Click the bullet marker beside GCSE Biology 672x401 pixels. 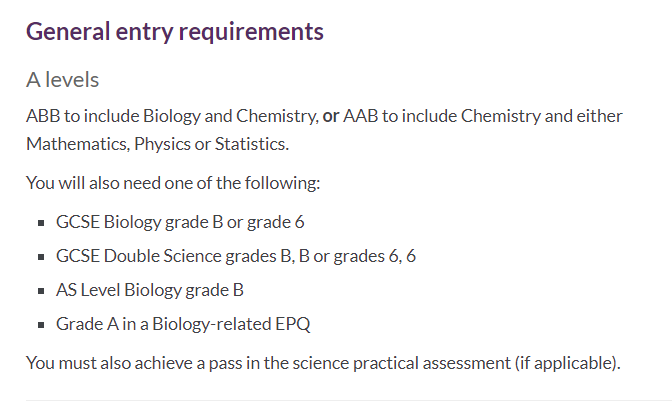[41, 223]
